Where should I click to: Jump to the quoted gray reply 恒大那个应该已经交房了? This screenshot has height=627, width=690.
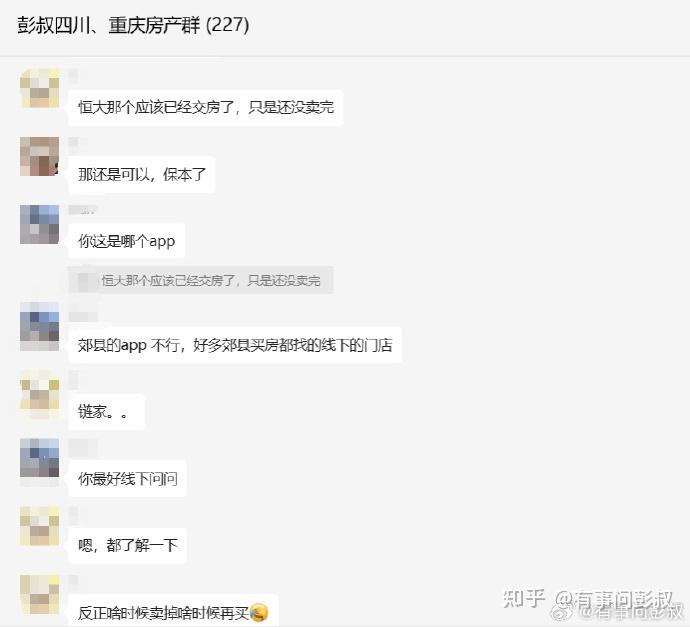(201, 280)
